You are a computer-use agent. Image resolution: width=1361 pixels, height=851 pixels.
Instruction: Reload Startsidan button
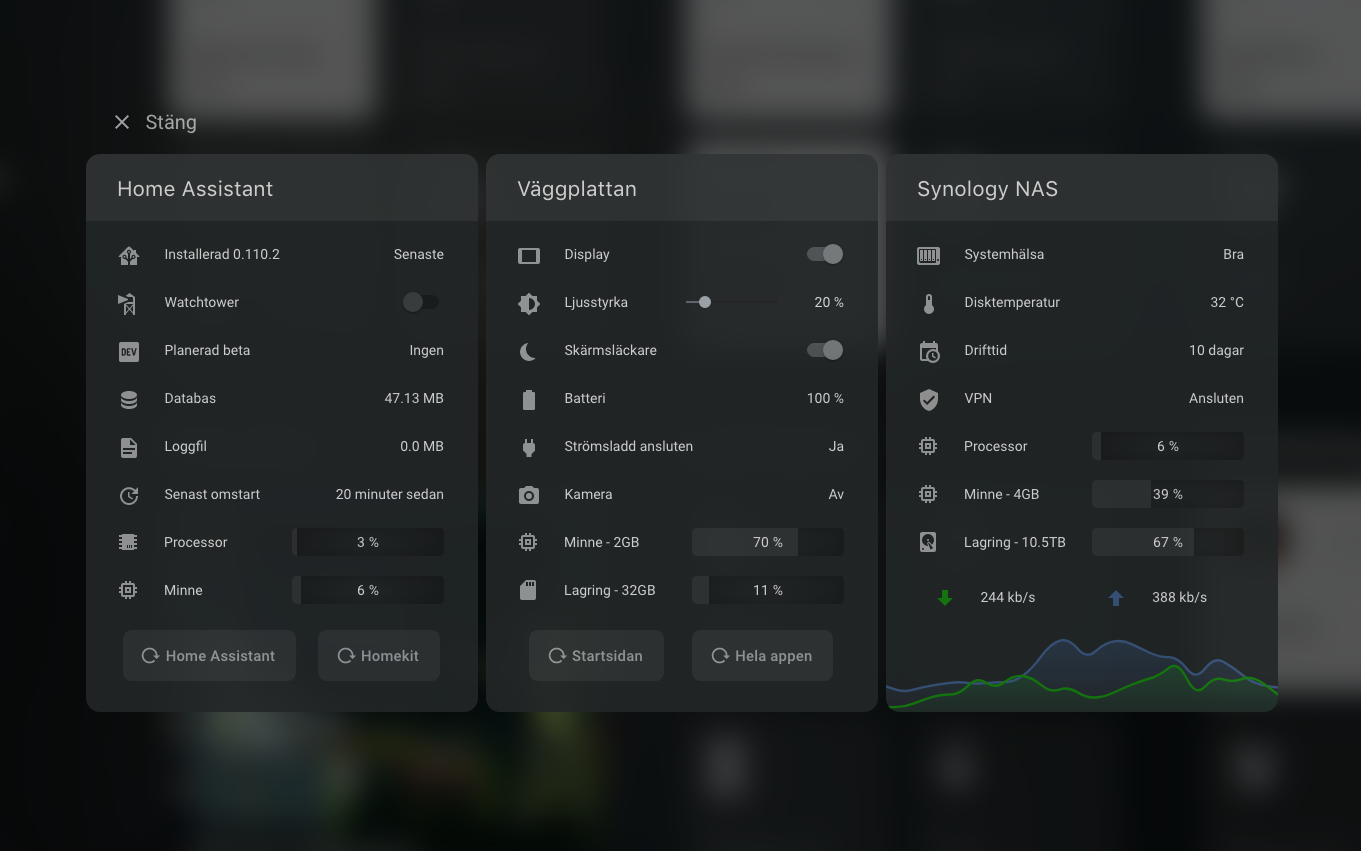[x=596, y=656]
